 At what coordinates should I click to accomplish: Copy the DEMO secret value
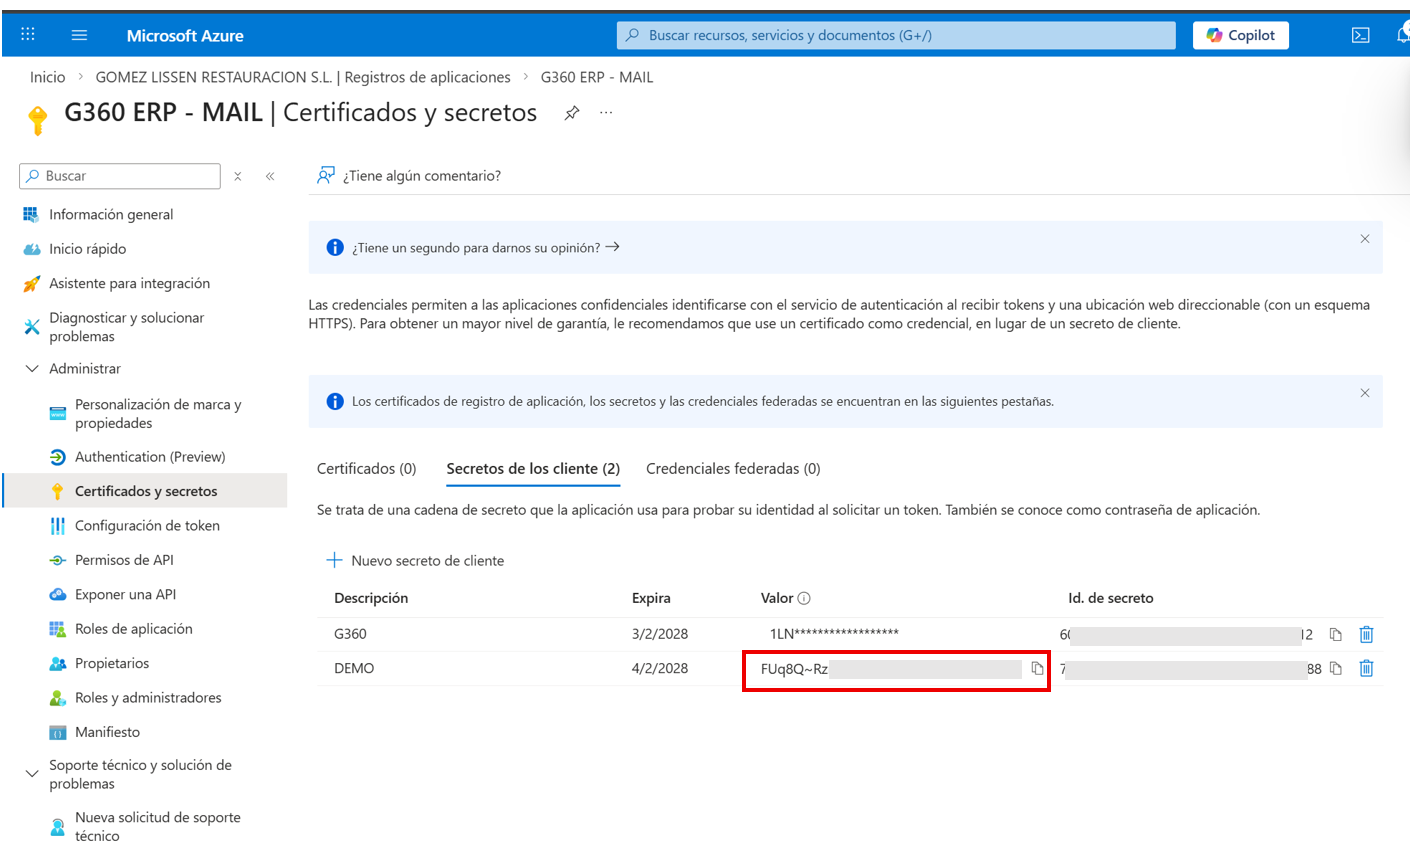click(1037, 669)
